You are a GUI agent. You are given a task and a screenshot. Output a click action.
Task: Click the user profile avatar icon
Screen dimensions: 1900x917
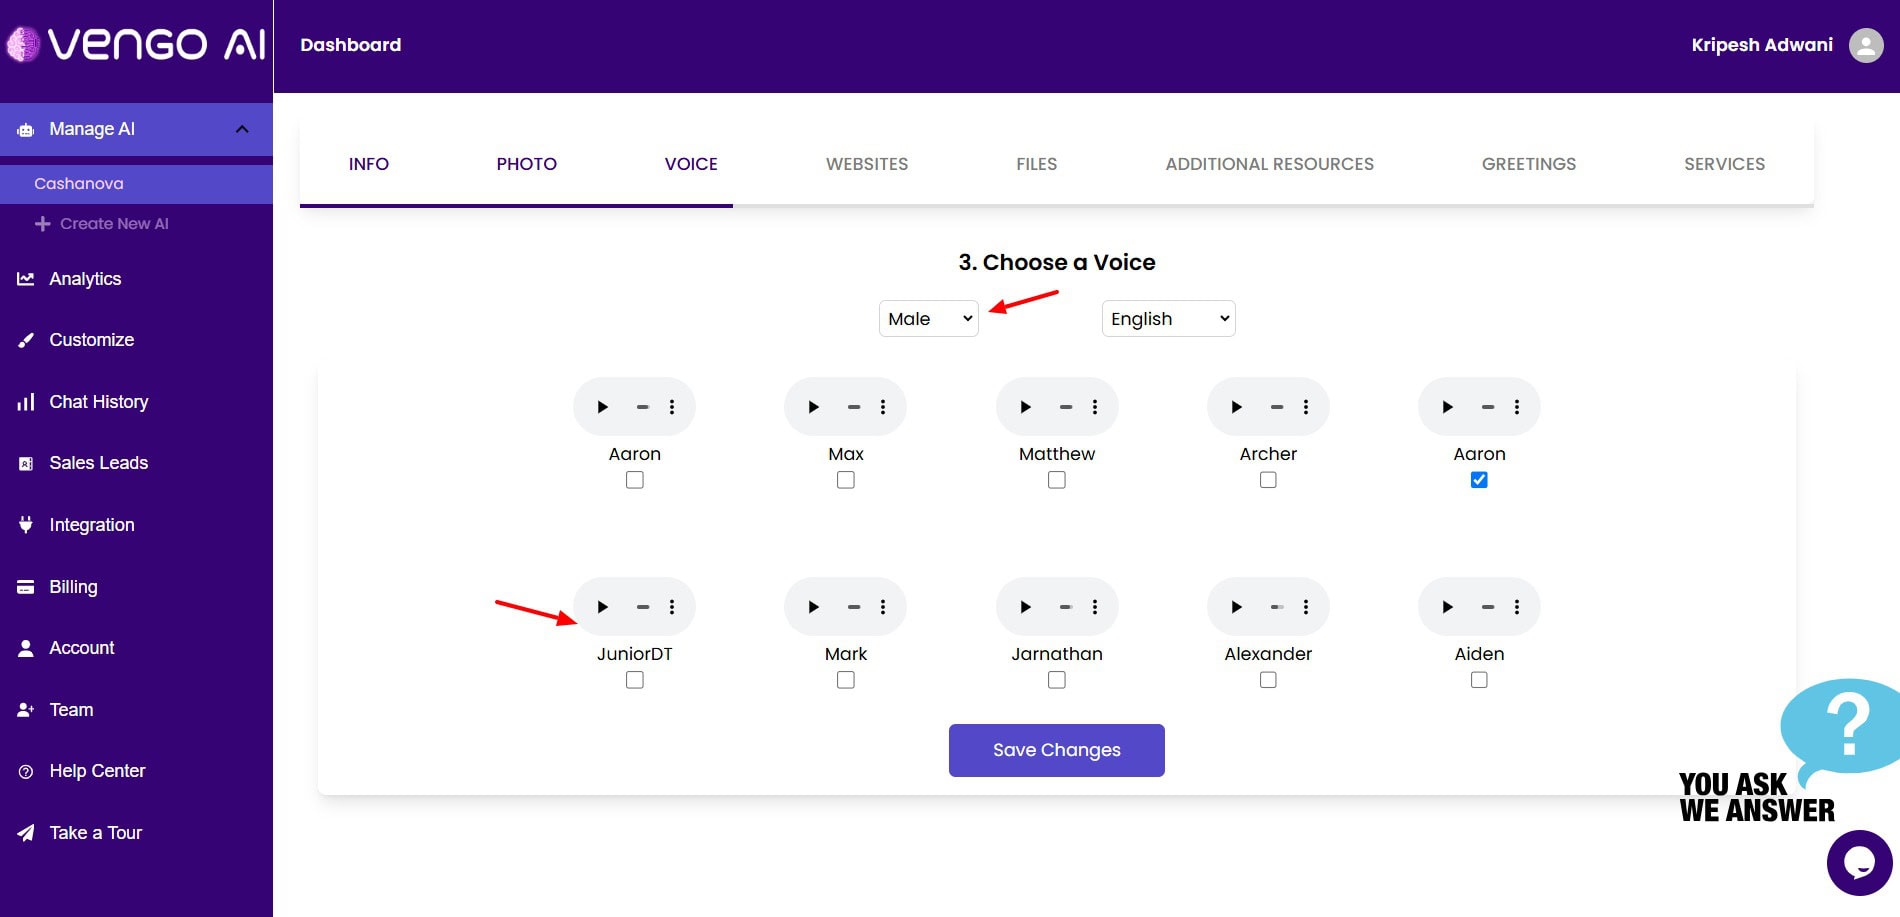coord(1866,45)
